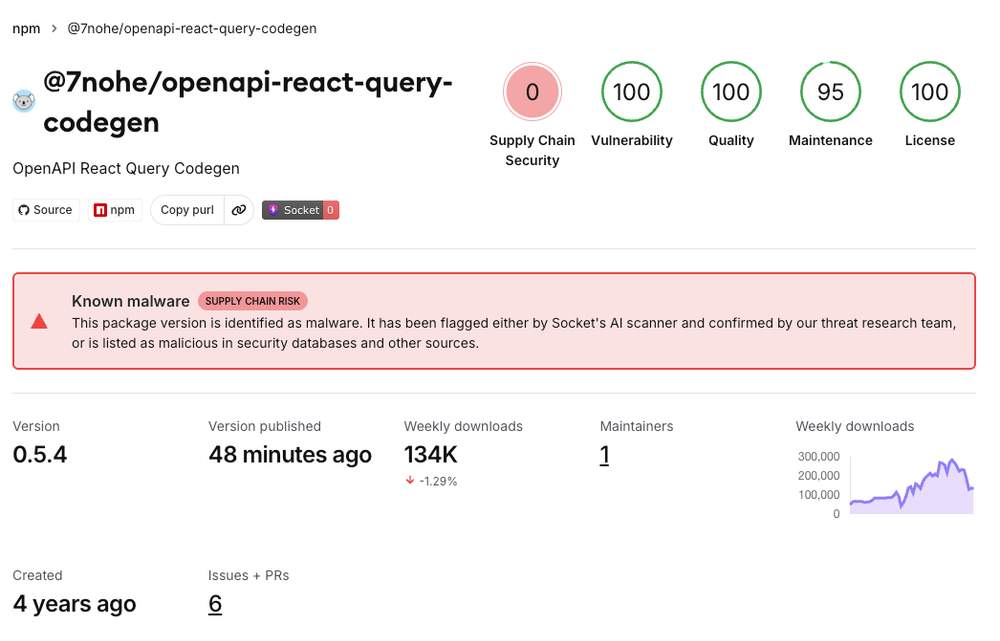
Task: Click the Maintenance label
Action: coord(830,140)
